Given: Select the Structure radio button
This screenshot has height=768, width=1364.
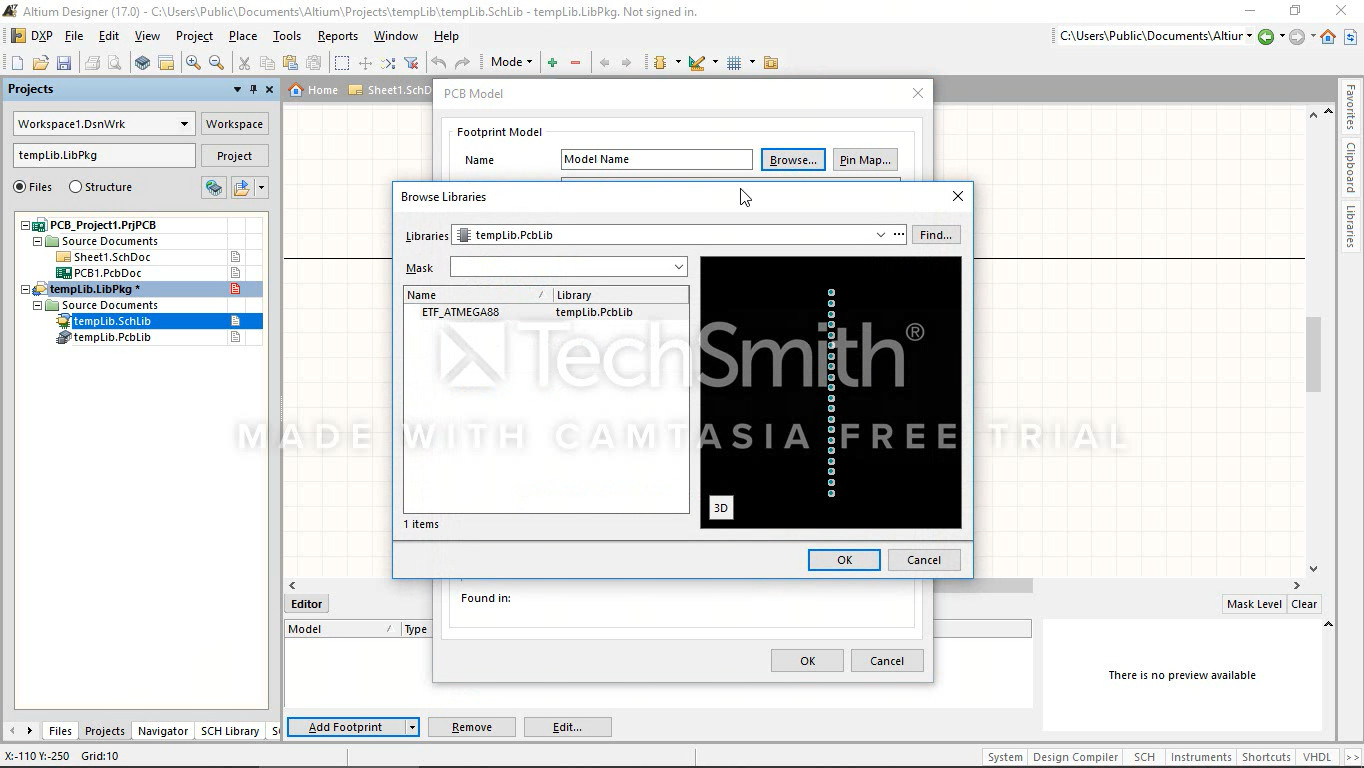Looking at the screenshot, I should (75, 187).
